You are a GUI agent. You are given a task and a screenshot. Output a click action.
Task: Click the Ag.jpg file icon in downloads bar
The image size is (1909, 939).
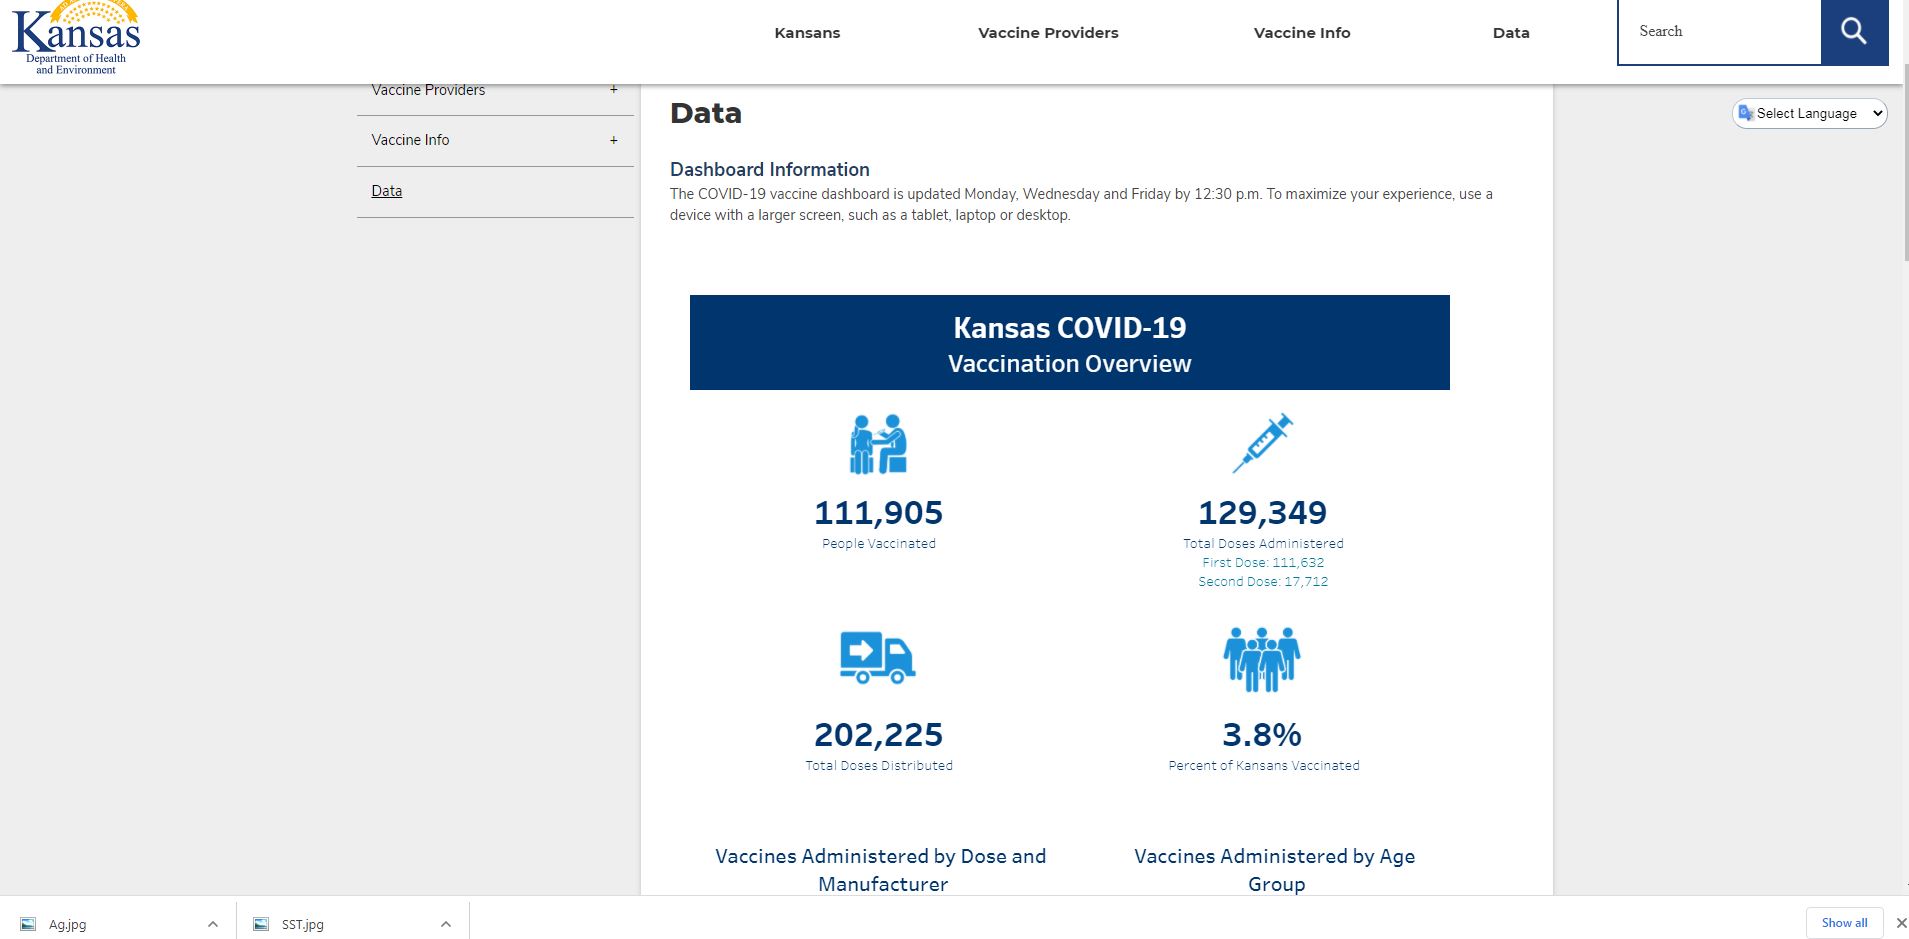point(28,924)
